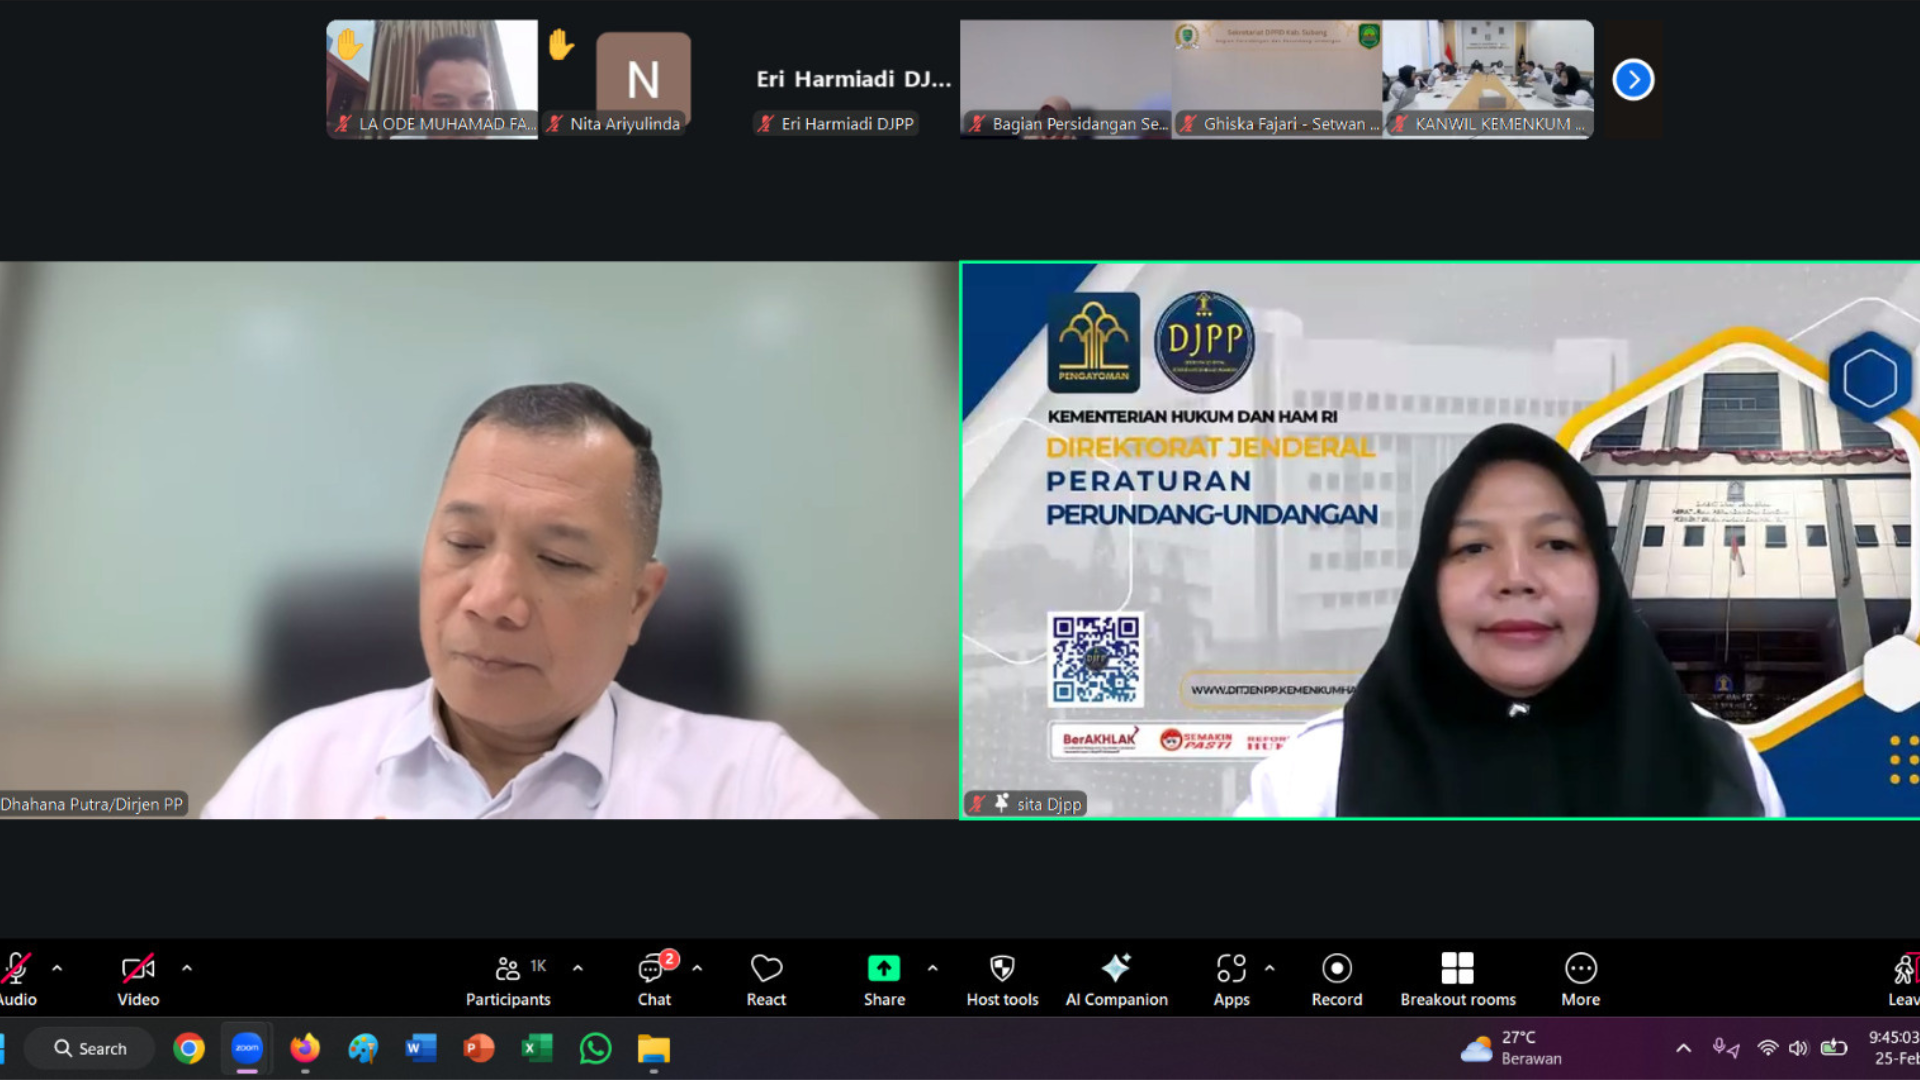
Task: Expand the arrow next to Apps
Action: (1269, 968)
